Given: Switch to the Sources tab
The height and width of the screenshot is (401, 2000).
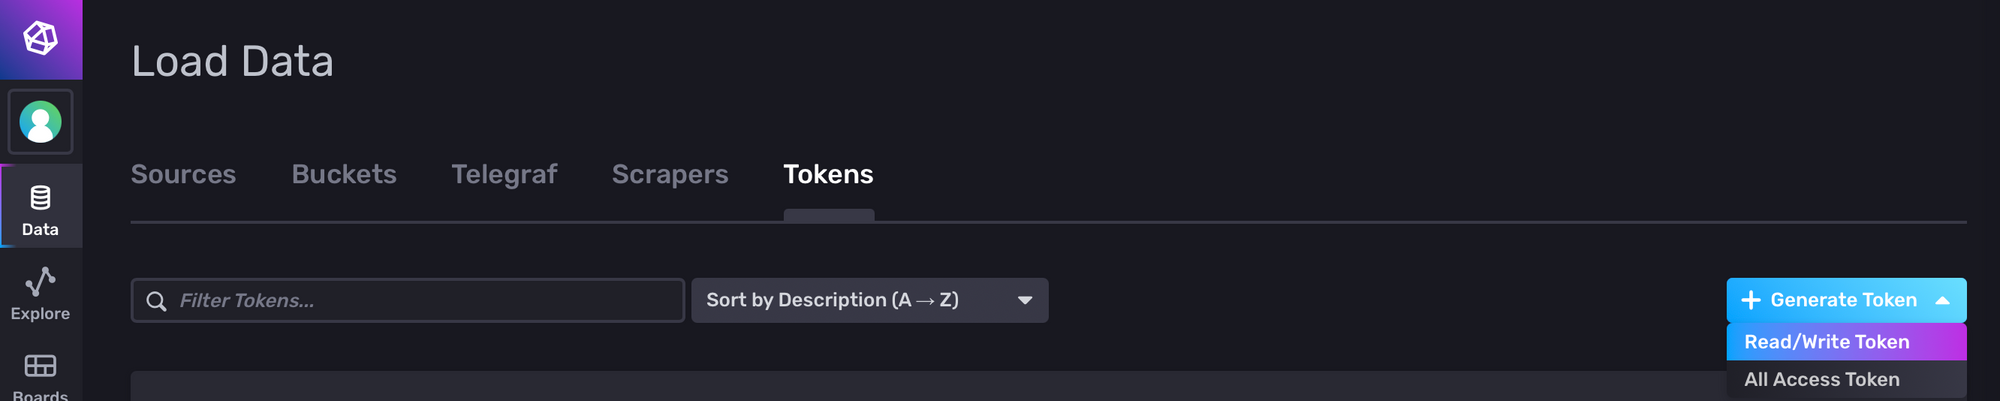Looking at the screenshot, I should [184, 174].
